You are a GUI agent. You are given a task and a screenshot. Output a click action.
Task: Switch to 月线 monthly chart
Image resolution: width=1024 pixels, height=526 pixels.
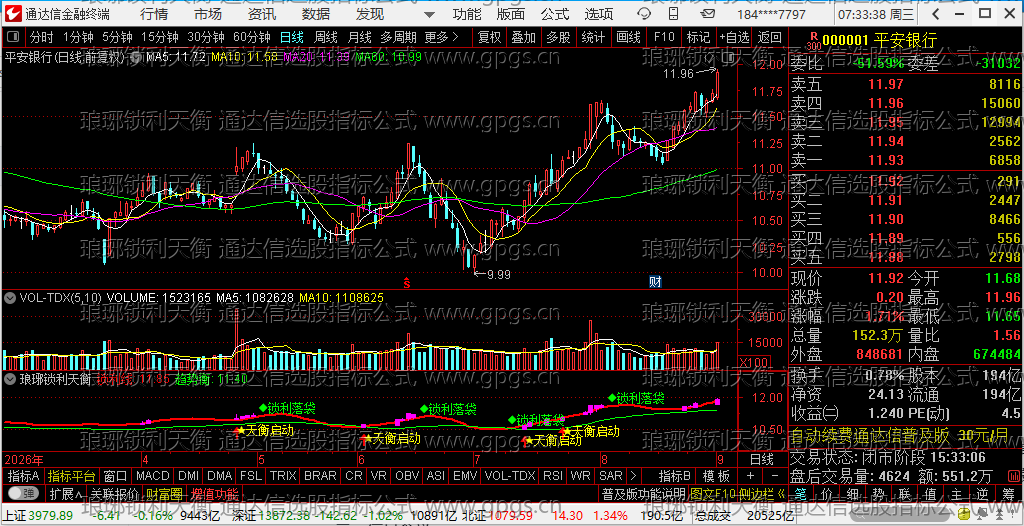point(360,37)
